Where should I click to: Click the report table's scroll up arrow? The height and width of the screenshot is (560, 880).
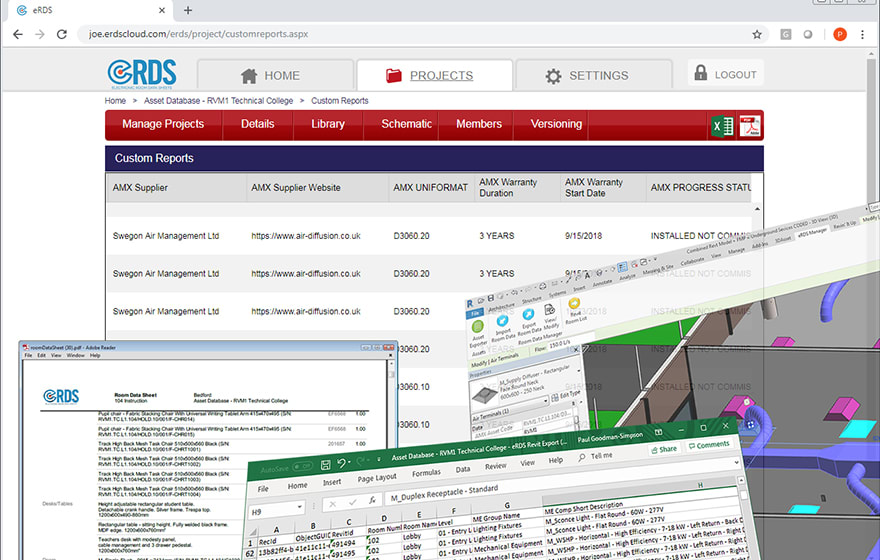[757, 209]
